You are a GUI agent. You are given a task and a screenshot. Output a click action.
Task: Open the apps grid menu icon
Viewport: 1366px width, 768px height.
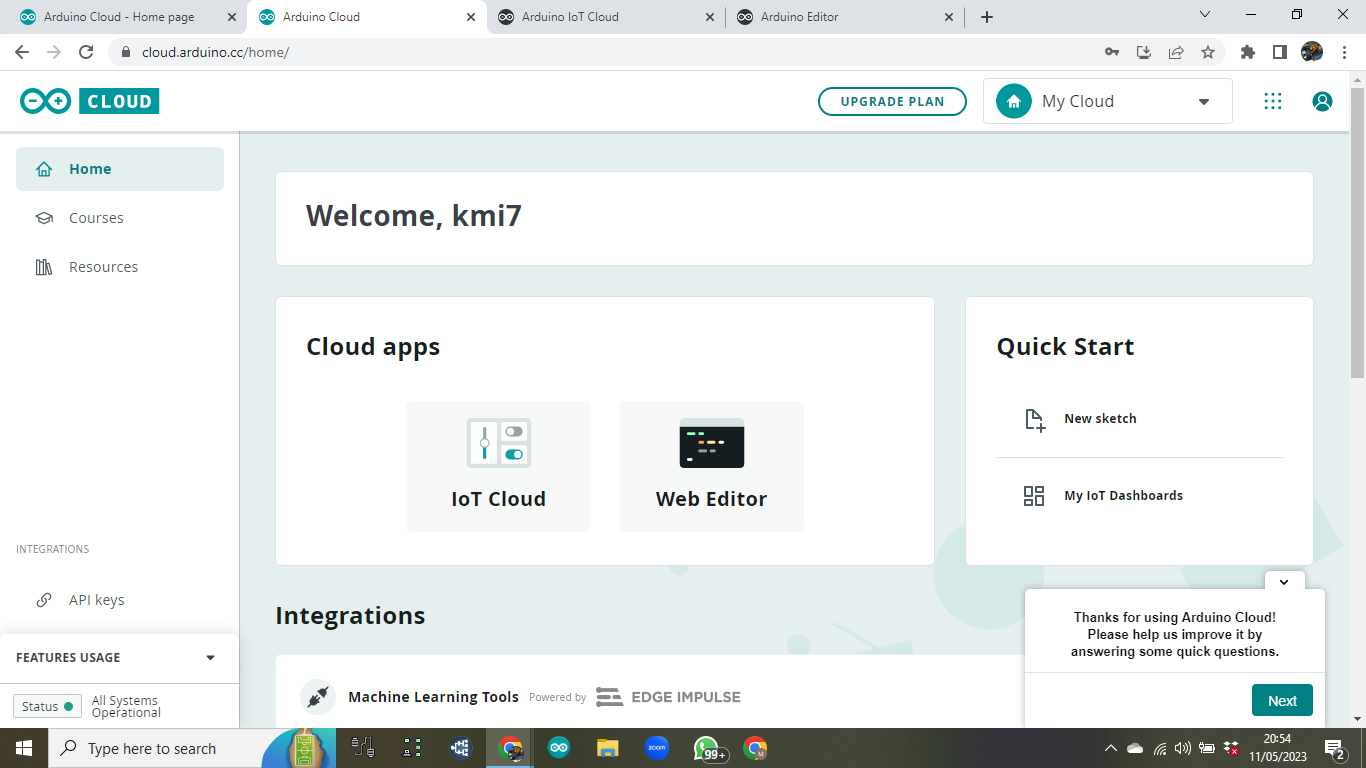pos(1272,101)
